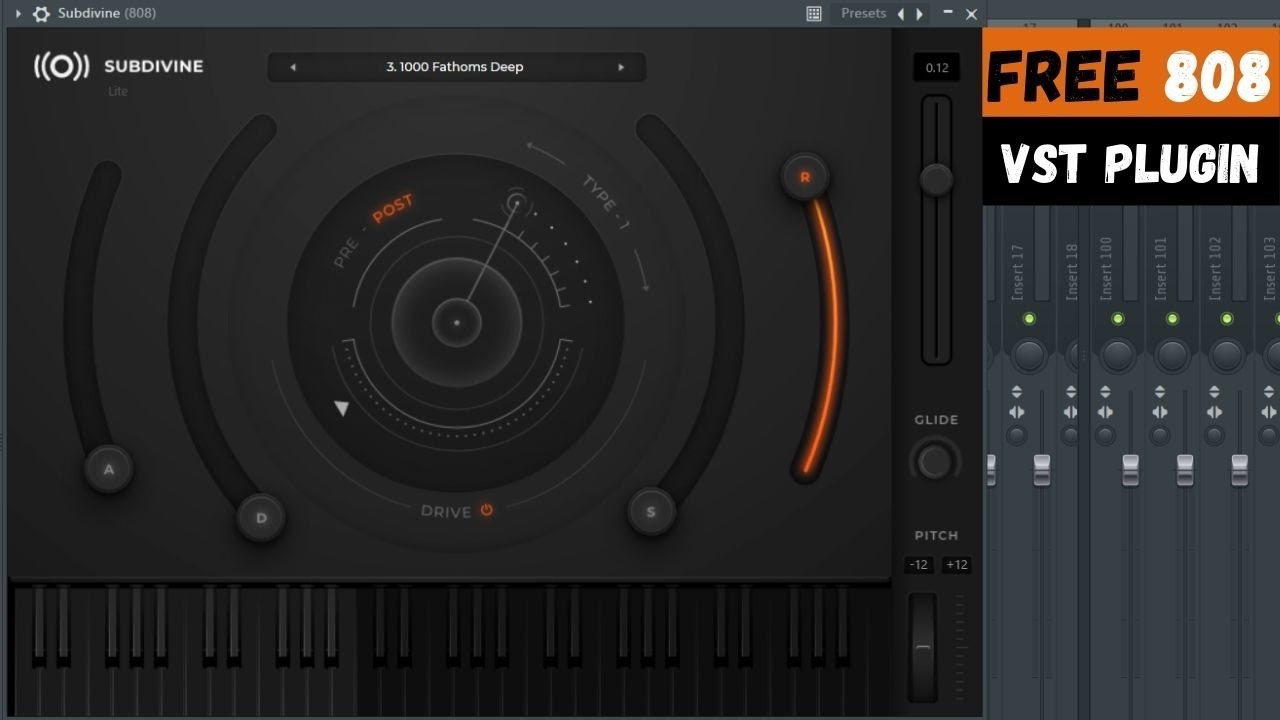The width and height of the screenshot is (1280, 720).
Task: Click the +12 pitch range button
Action: click(x=957, y=565)
